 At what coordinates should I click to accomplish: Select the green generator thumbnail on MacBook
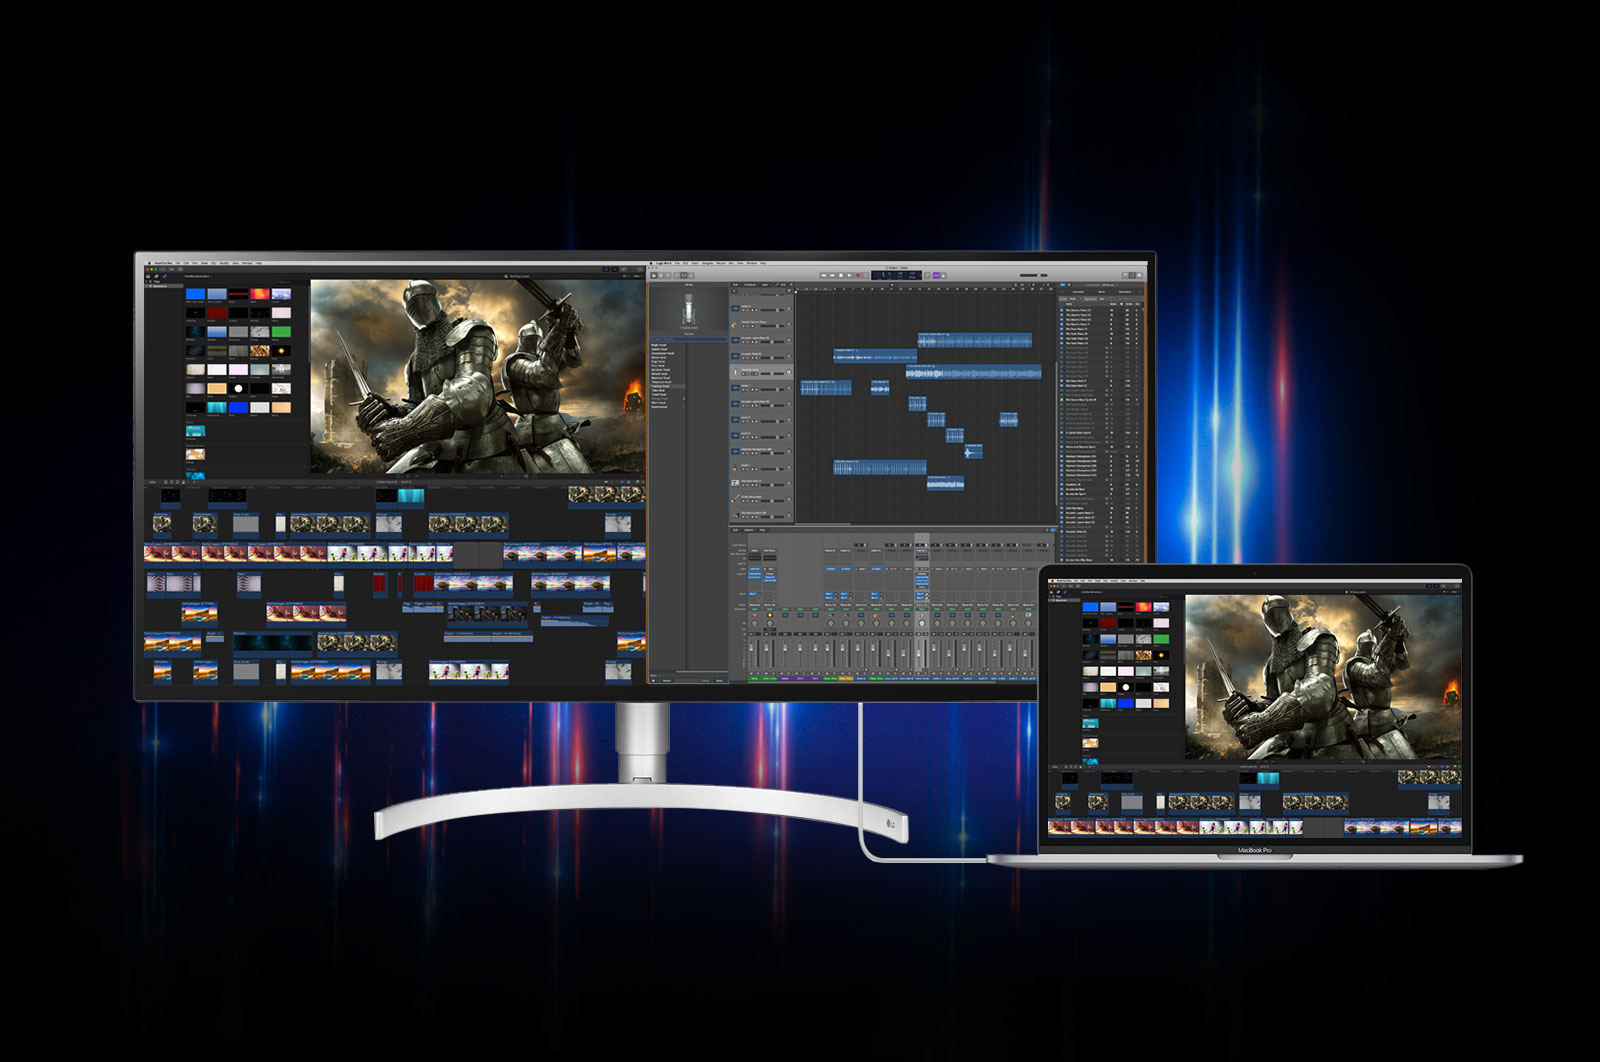point(1161,639)
